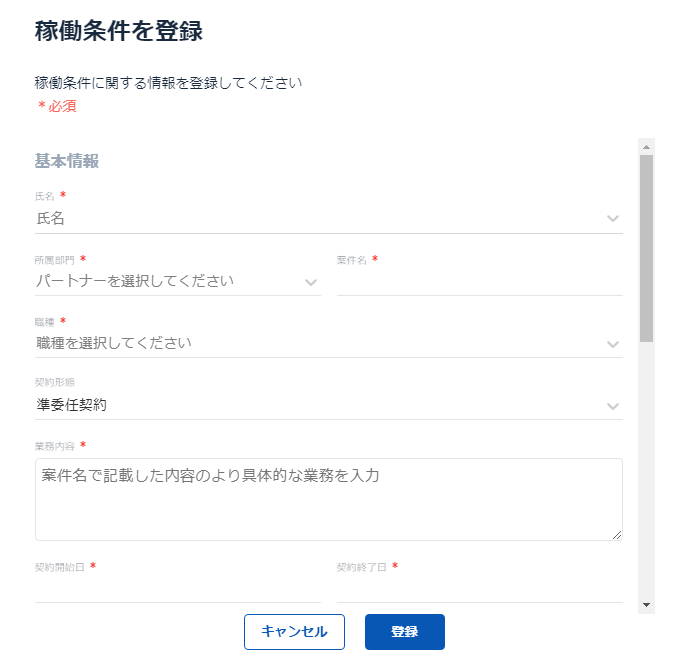Select the 契約終了日 date field

479,589
